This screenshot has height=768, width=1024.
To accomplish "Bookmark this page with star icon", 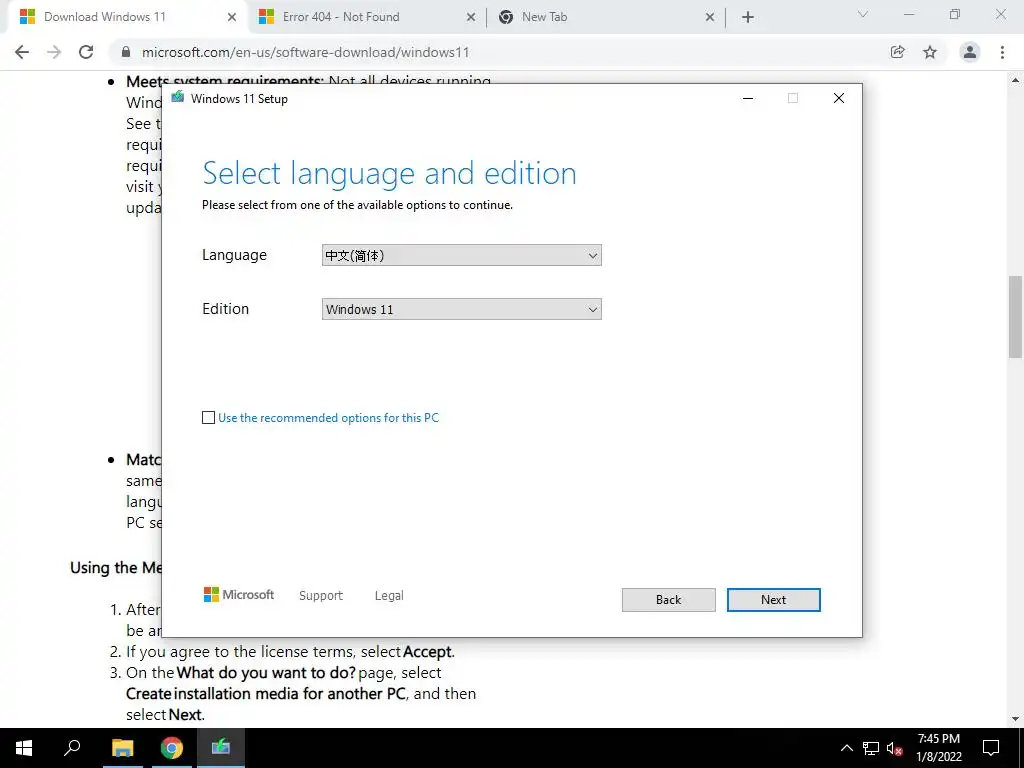I will click(930, 52).
